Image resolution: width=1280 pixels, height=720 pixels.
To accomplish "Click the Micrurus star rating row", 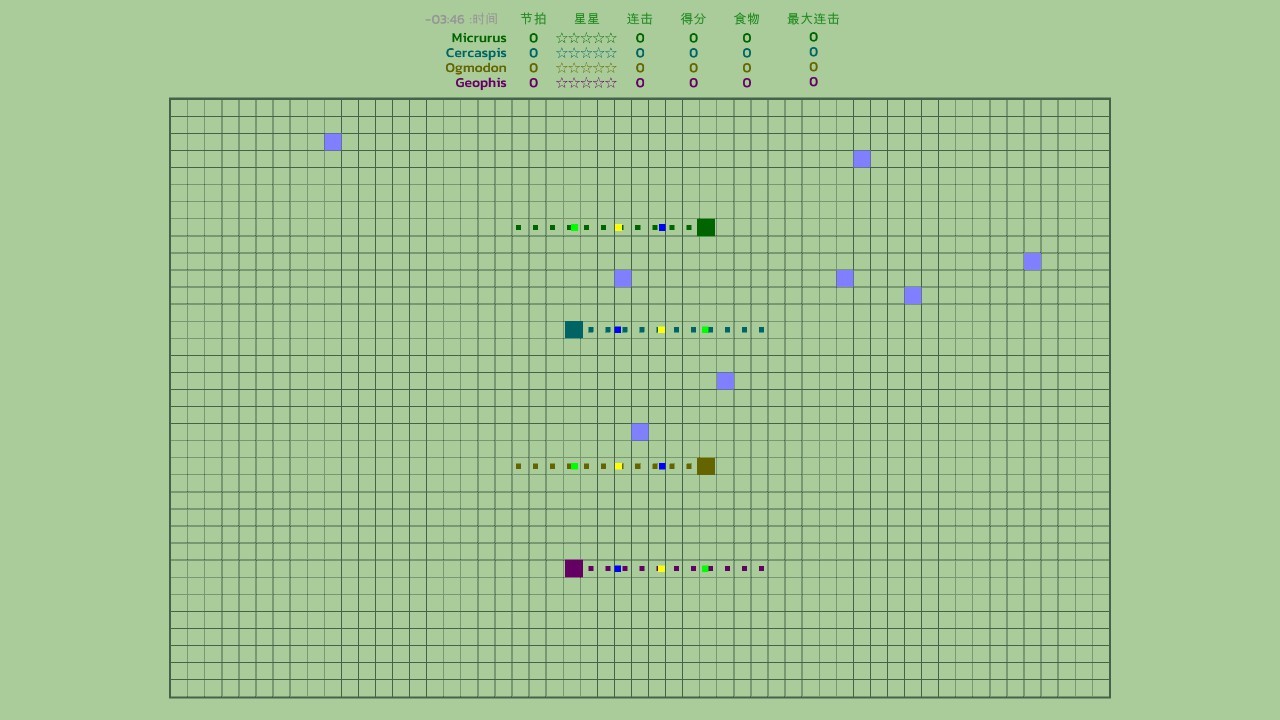I will point(586,39).
